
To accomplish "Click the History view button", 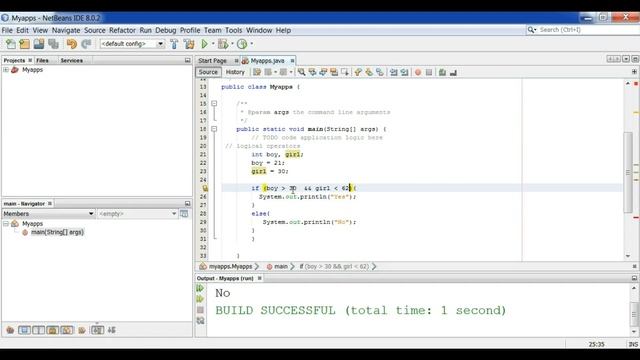I will click(x=235, y=72).
